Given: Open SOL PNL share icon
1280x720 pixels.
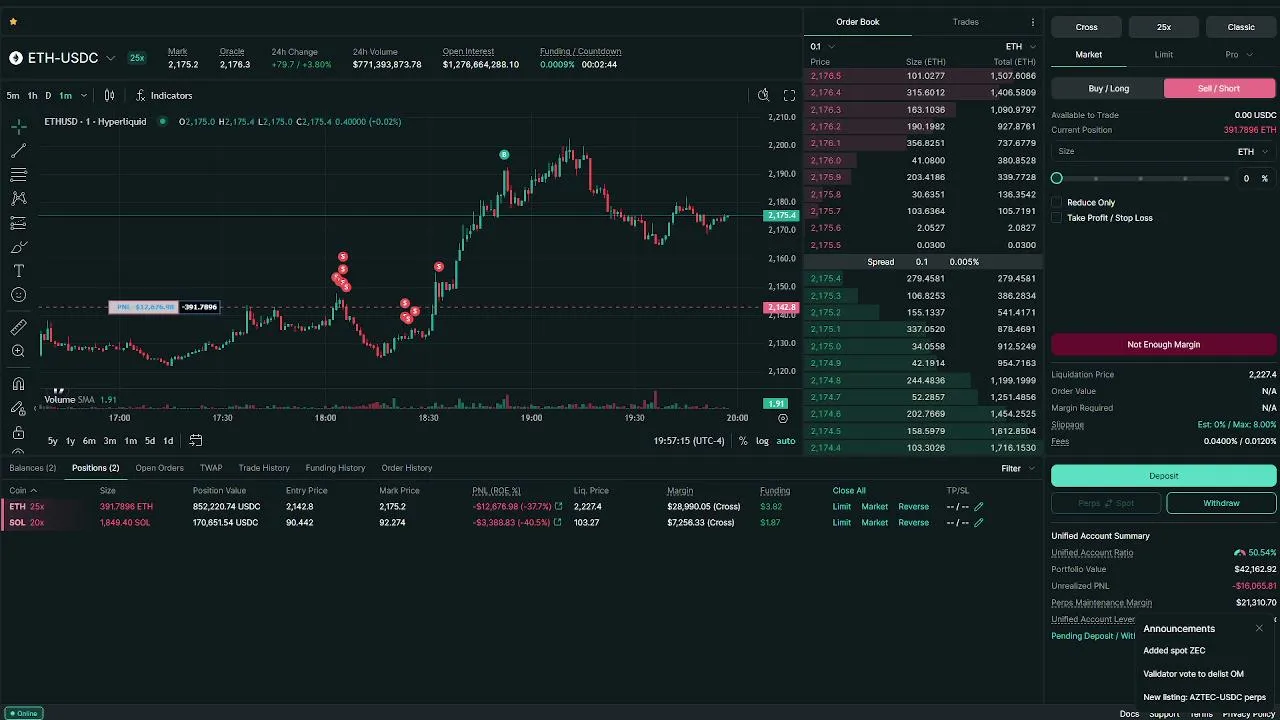Looking at the screenshot, I should point(558,523).
